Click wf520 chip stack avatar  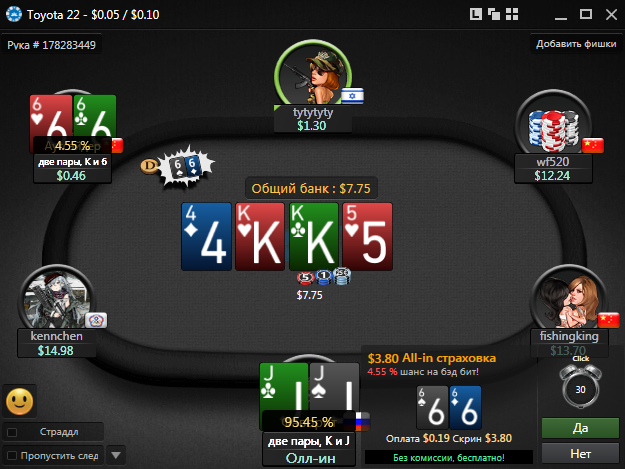point(553,124)
